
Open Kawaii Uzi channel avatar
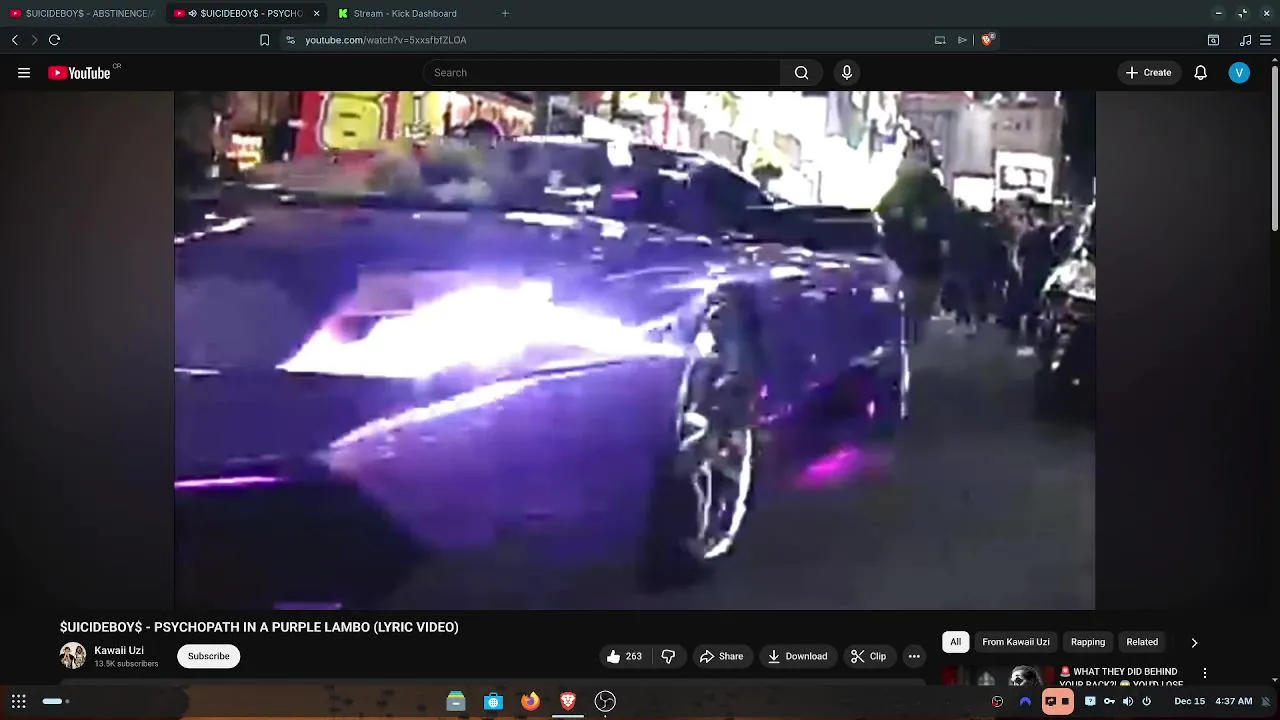(x=73, y=656)
